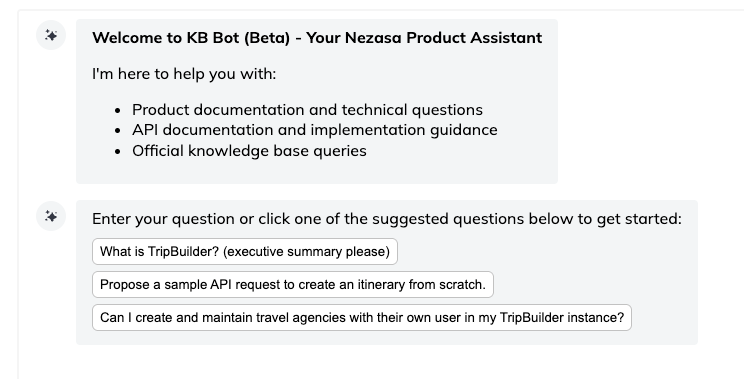This screenshot has height=379, width=744.
Task: Ask the "What is TripBuilder?" suggested question
Action: (x=245, y=251)
